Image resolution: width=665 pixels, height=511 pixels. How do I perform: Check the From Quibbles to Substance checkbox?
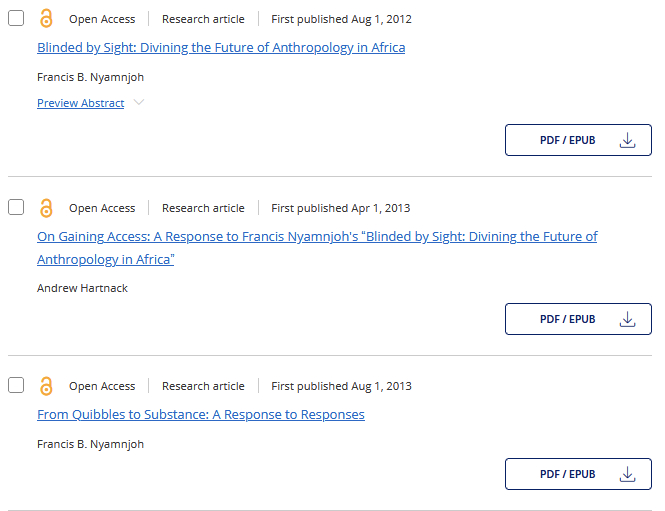pyautogui.click(x=16, y=386)
